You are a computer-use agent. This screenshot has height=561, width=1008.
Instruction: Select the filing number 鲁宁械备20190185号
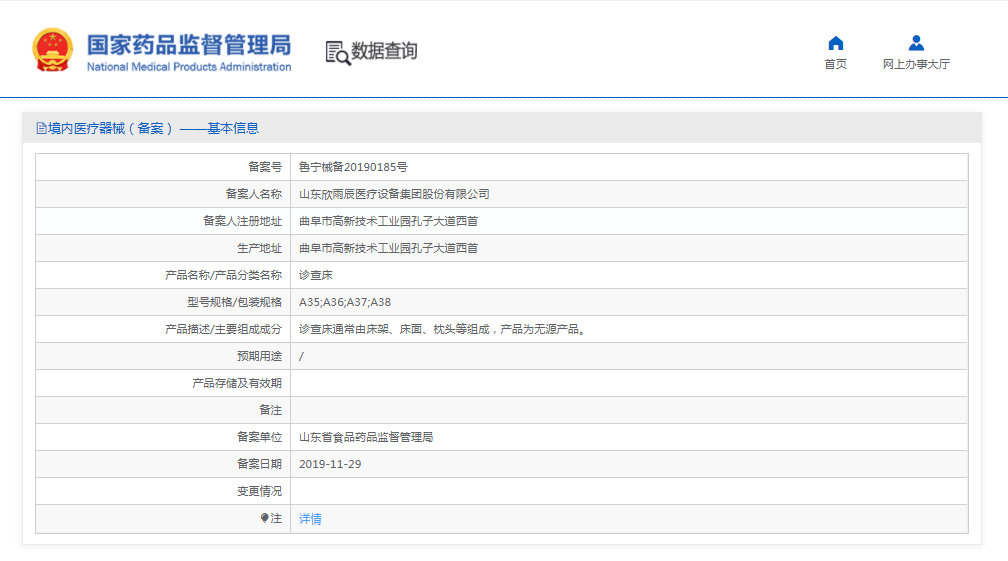pyautogui.click(x=353, y=167)
